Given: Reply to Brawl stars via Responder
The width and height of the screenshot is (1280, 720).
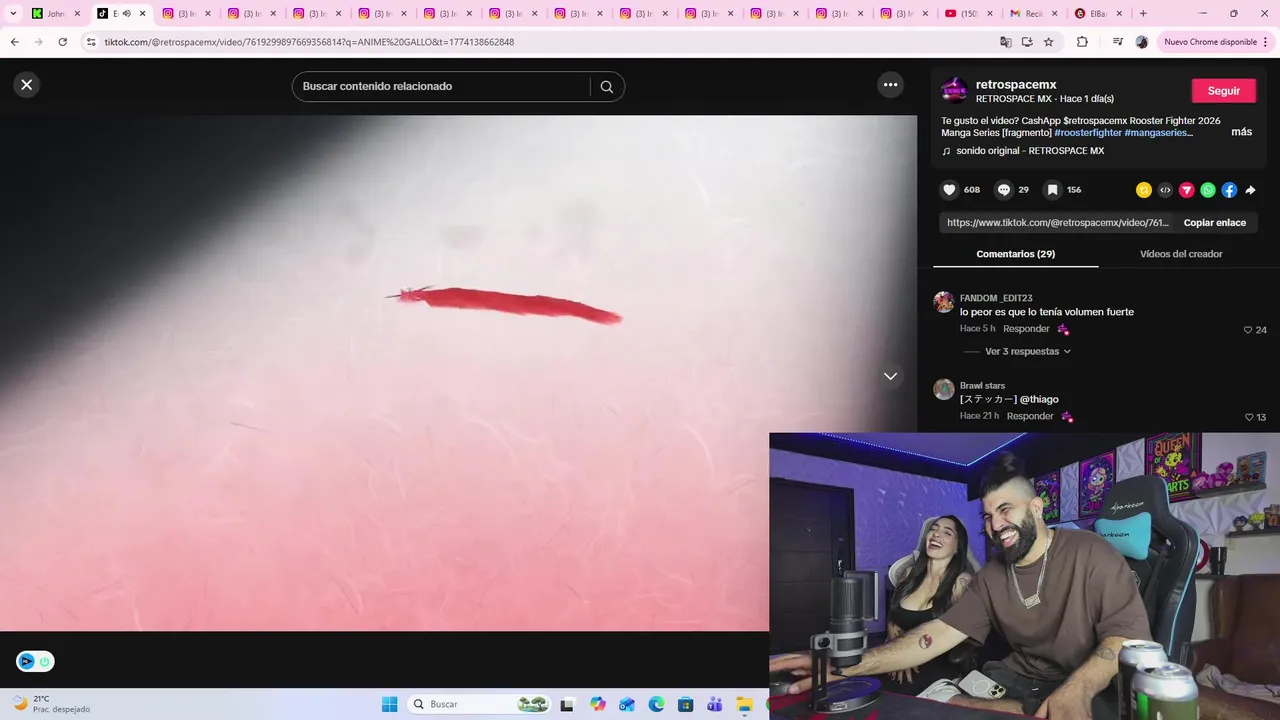Looking at the screenshot, I should 1030,416.
